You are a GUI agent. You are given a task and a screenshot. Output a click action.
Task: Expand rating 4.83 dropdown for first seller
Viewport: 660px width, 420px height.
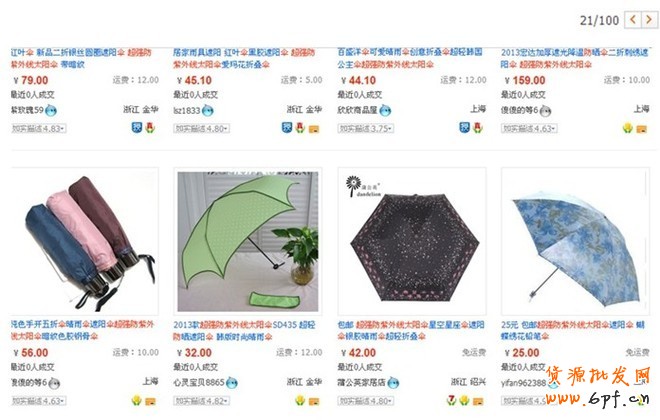39,128
